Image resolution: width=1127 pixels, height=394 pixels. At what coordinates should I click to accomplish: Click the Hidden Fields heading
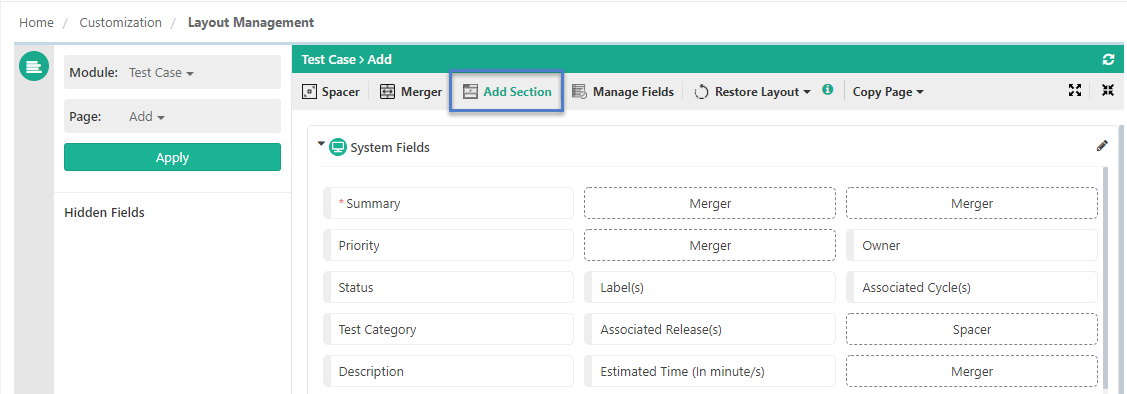[104, 212]
